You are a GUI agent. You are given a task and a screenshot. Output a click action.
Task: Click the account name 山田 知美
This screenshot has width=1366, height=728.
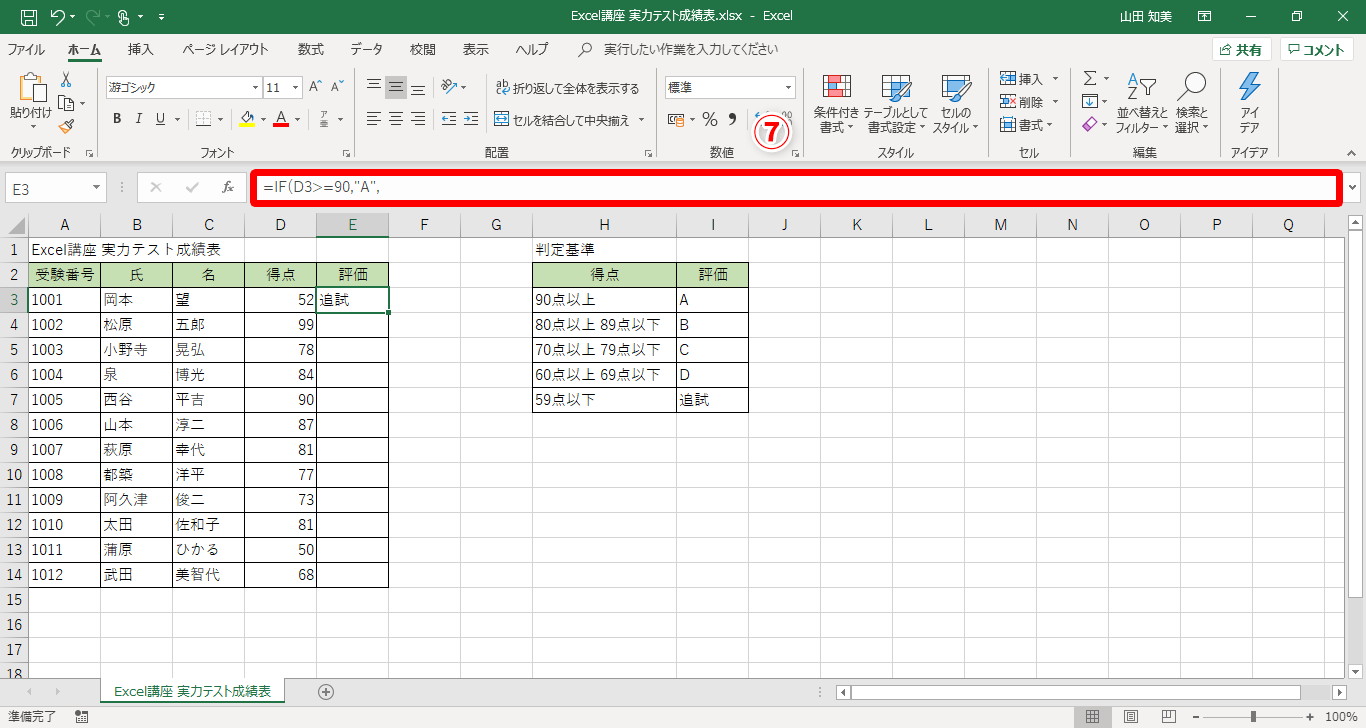(x=1148, y=16)
